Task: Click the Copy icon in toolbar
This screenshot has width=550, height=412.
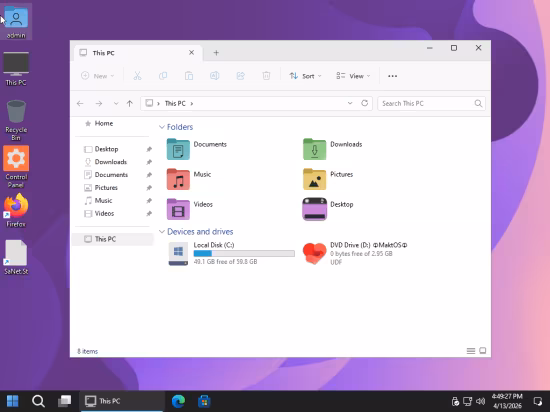Action: (x=163, y=76)
